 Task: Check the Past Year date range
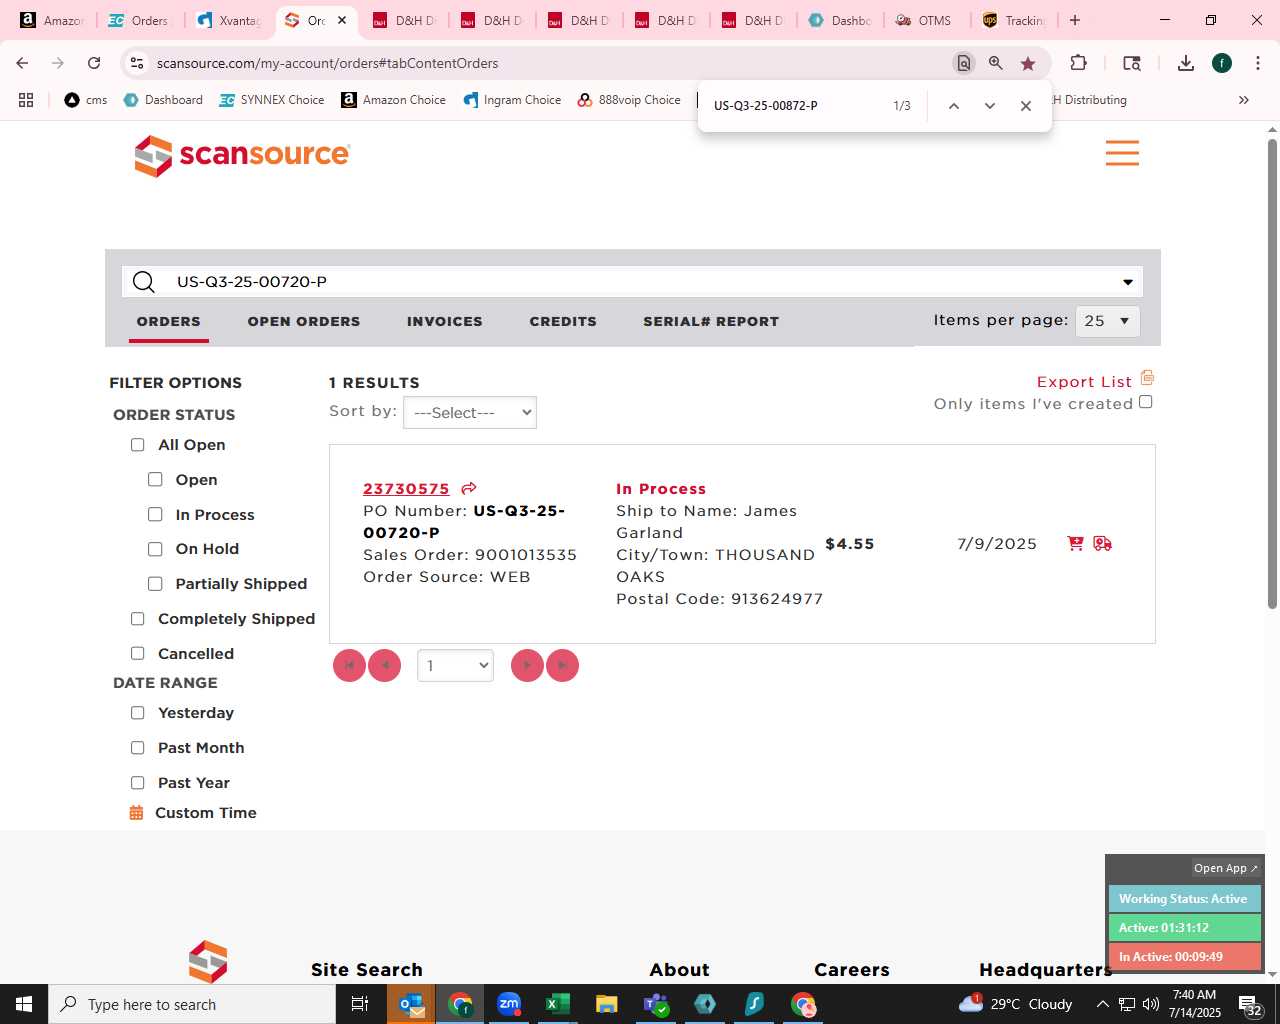pyautogui.click(x=138, y=783)
